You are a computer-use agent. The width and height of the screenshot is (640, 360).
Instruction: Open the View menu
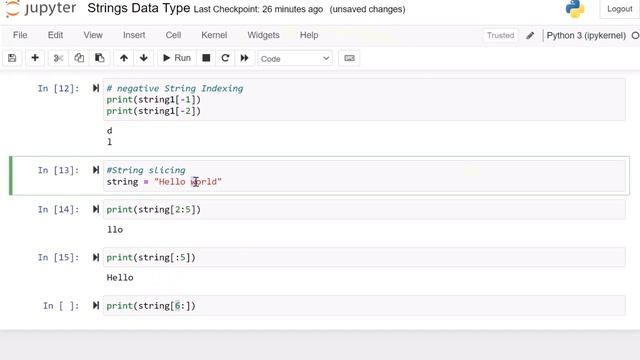tap(93, 35)
